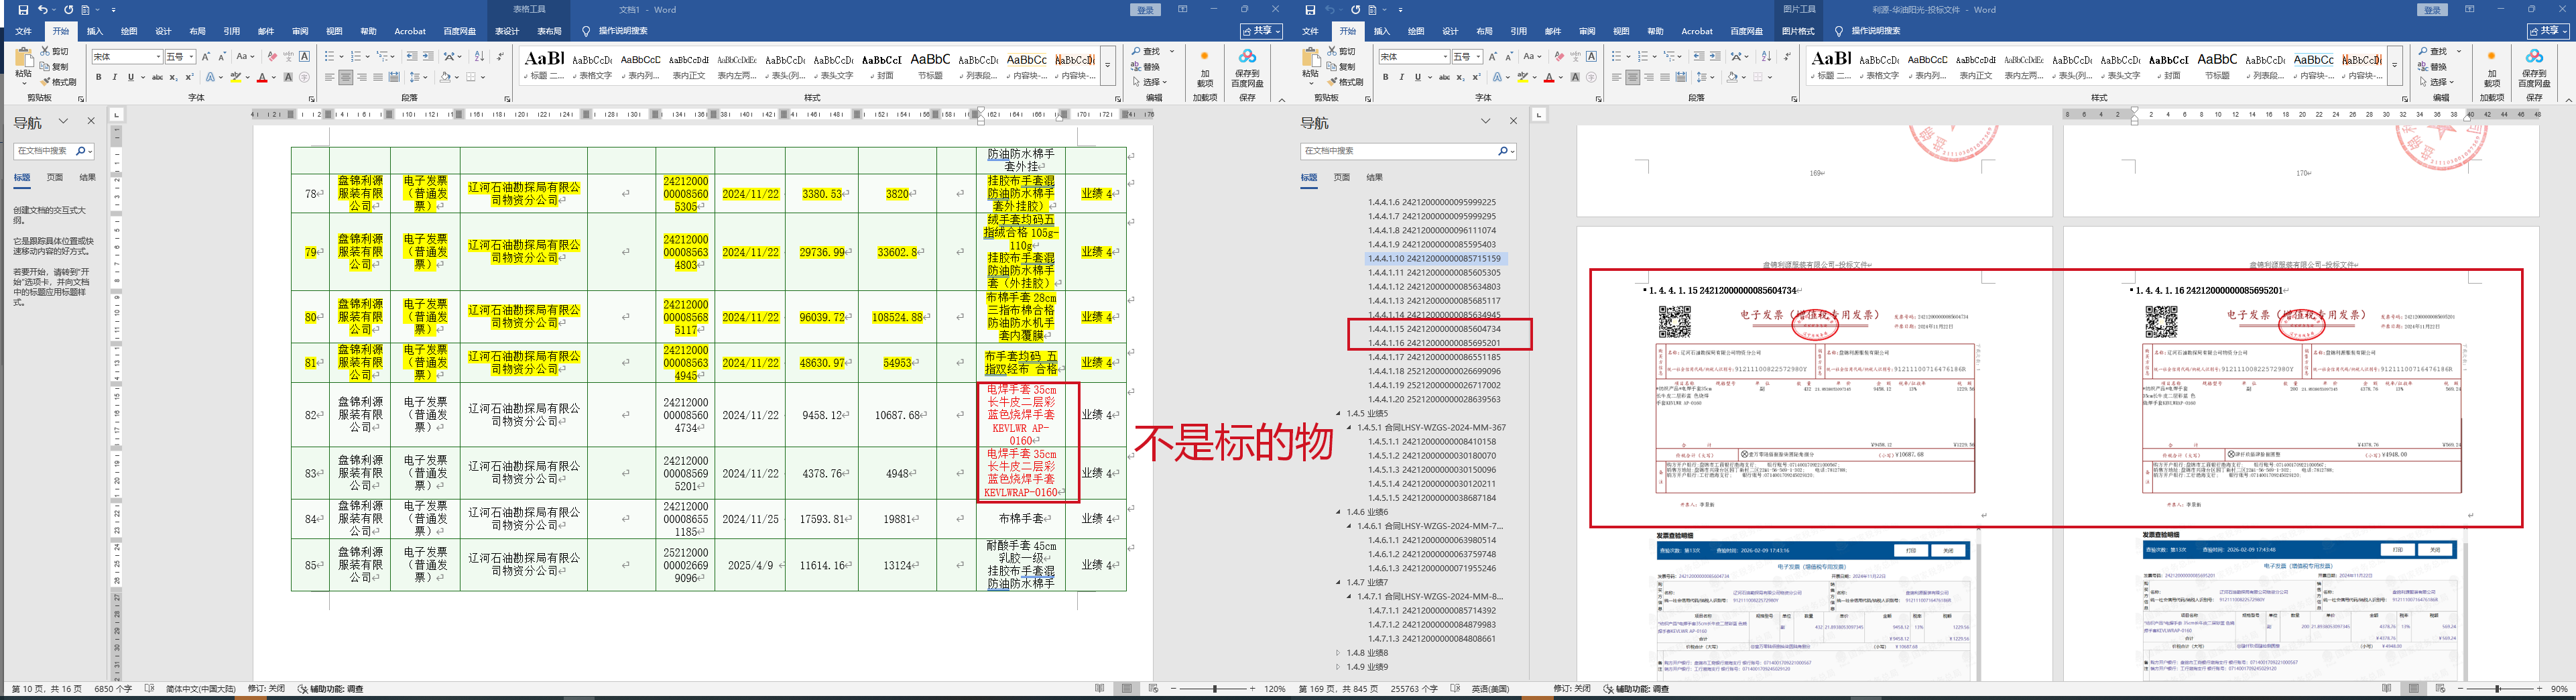Click 粘贴 button in the 文档1 ribbon
2576x700 pixels.
(23, 67)
